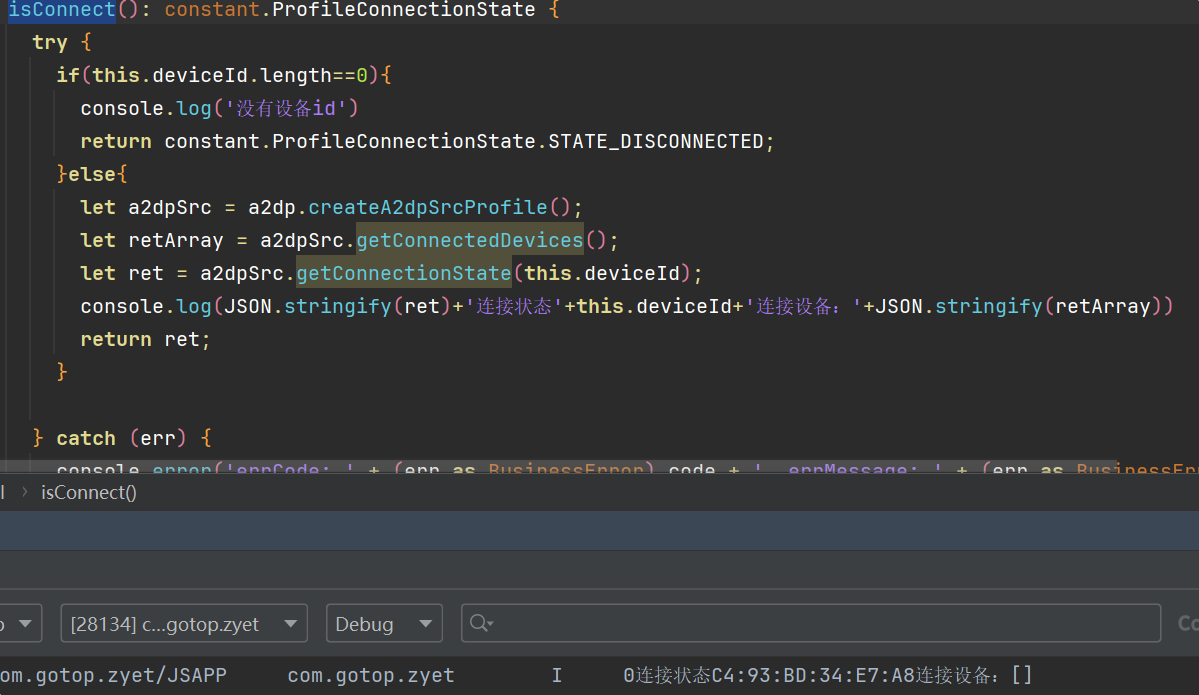Open the process dropdown [28134] c...gotop.zyet

point(184,624)
